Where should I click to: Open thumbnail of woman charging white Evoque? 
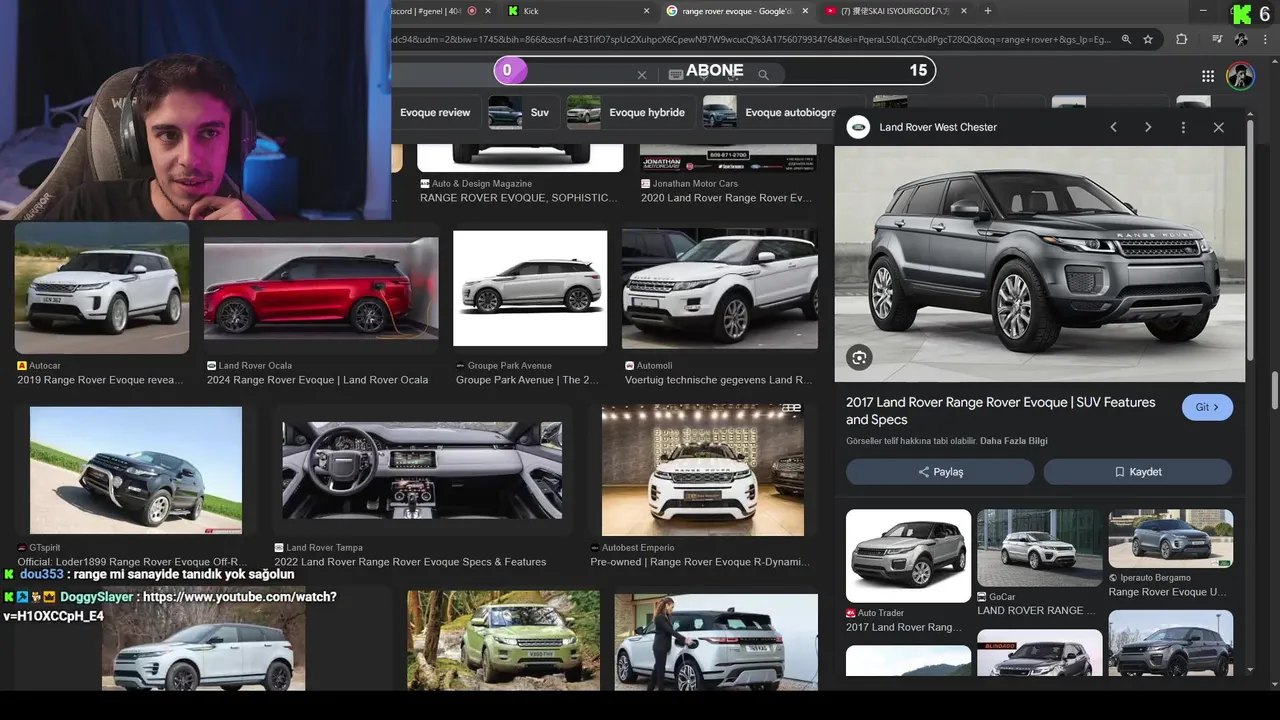tap(716, 641)
